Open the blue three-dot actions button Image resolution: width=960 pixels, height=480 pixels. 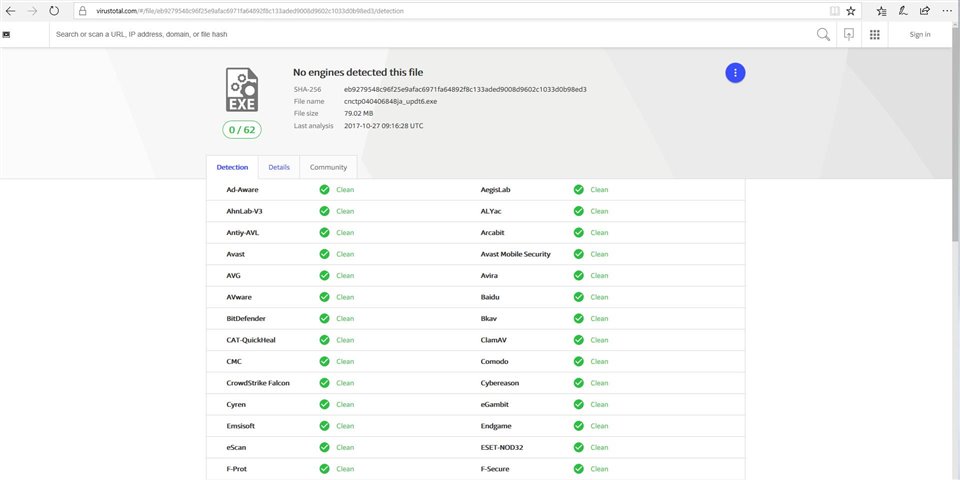tap(735, 73)
